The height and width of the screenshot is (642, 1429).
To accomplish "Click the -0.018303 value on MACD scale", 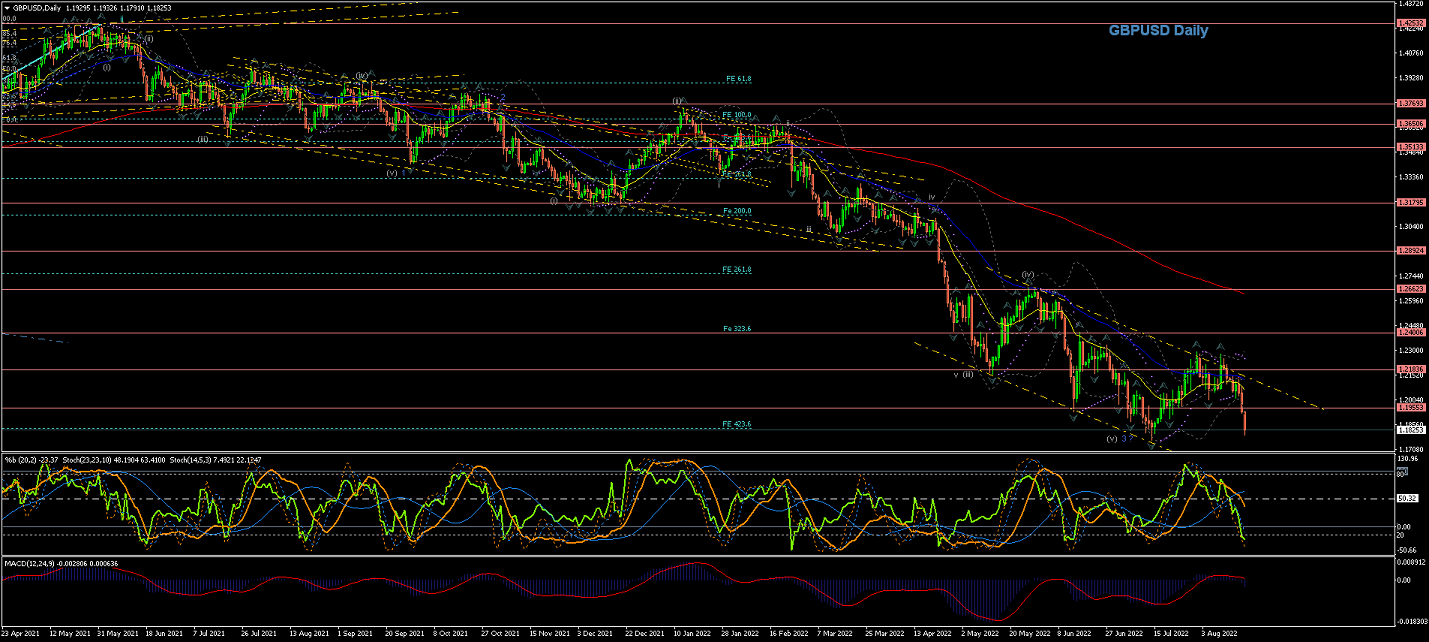I will coord(1412,620).
